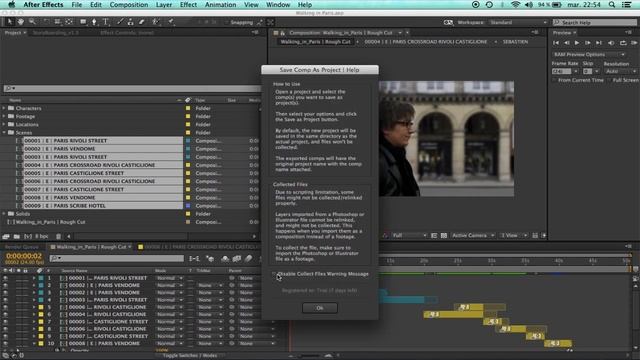Create new folder in Project panel
The width and height of the screenshot is (640, 360).
(17, 236)
